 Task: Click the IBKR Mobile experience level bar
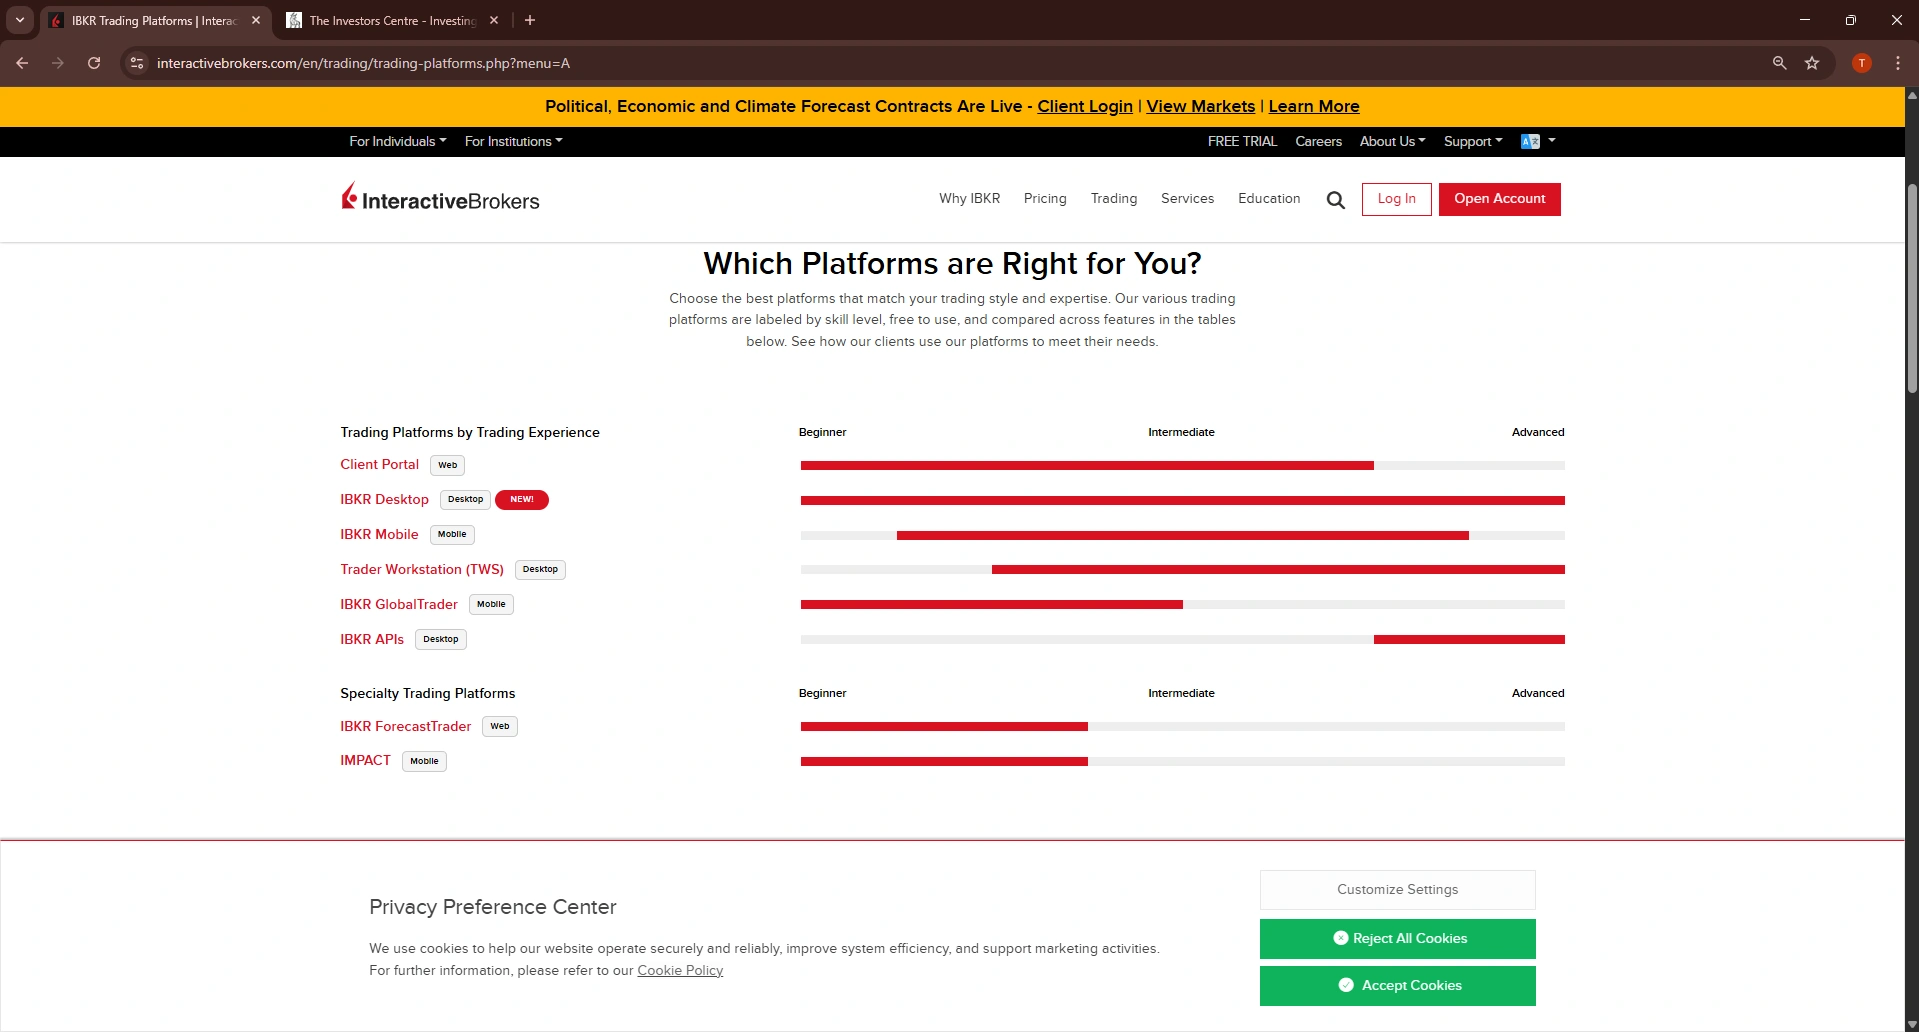tap(1182, 536)
